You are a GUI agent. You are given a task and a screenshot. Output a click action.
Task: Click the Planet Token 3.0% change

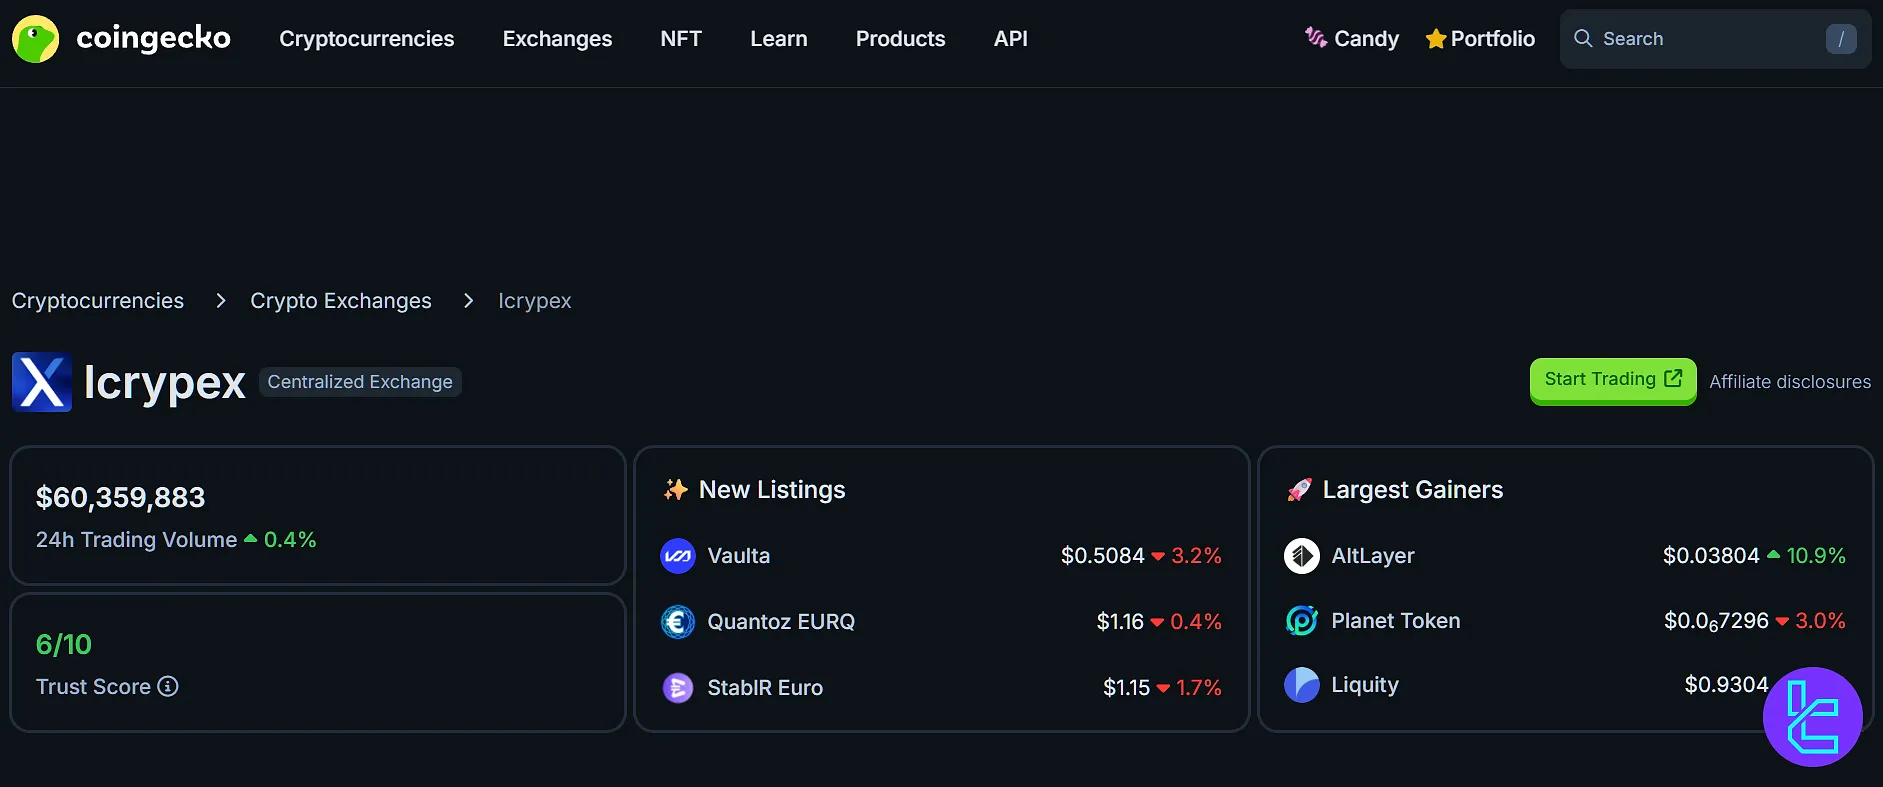tap(1820, 621)
